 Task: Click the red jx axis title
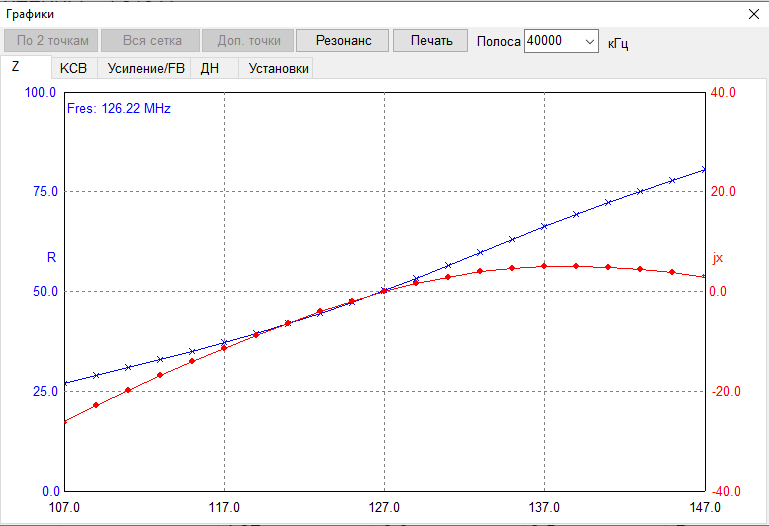[x=718, y=258]
